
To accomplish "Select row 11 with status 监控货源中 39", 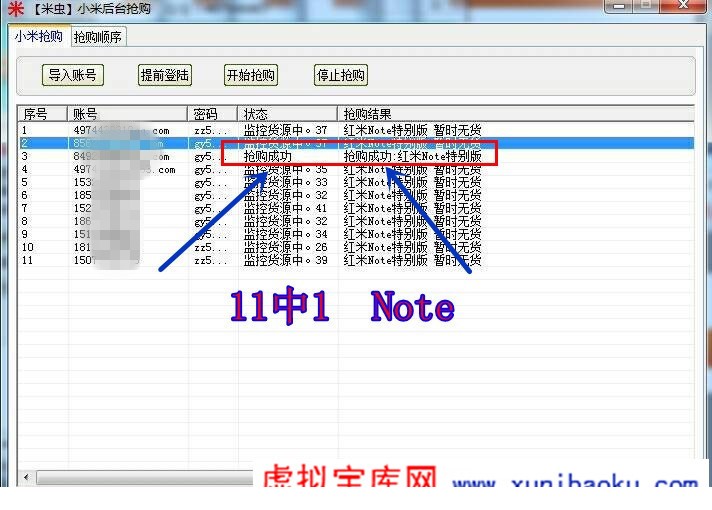I will click(356, 261).
